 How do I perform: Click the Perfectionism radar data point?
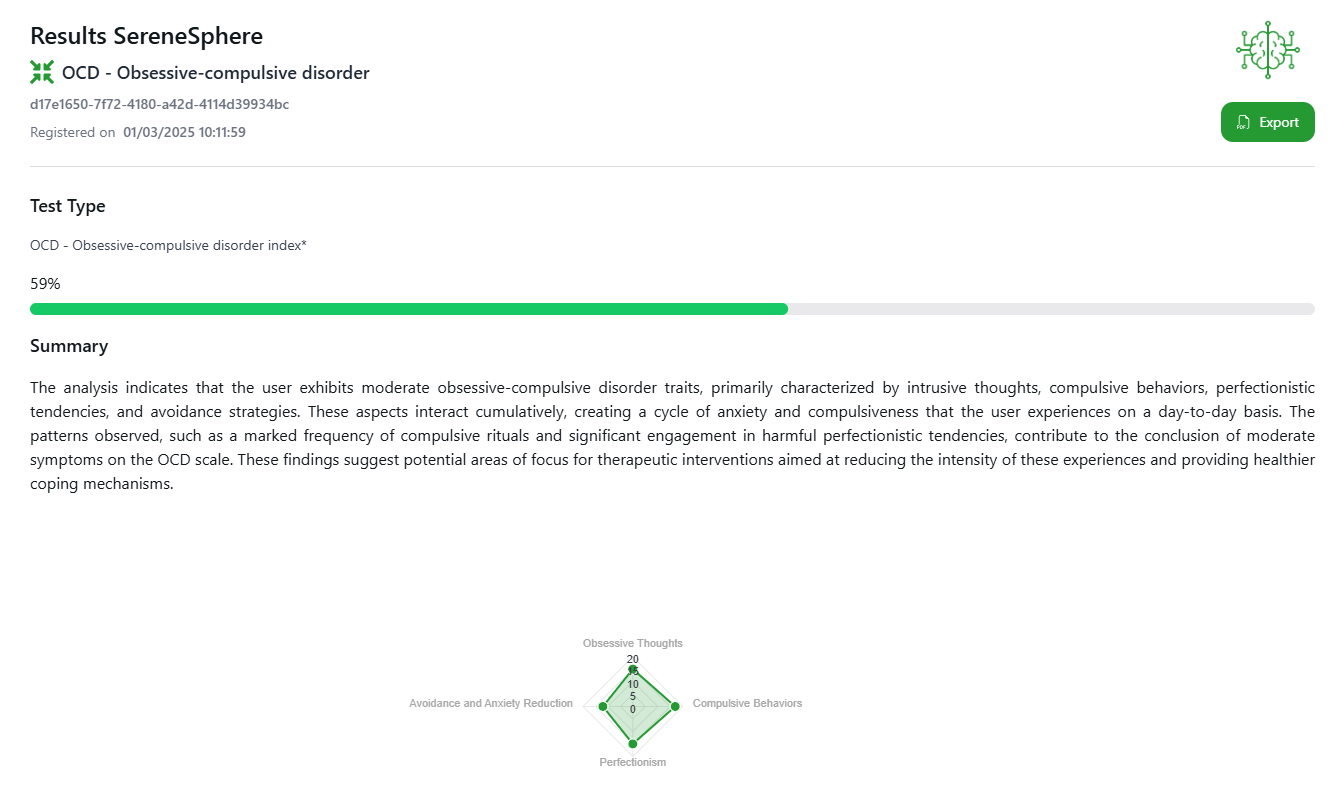[x=632, y=744]
